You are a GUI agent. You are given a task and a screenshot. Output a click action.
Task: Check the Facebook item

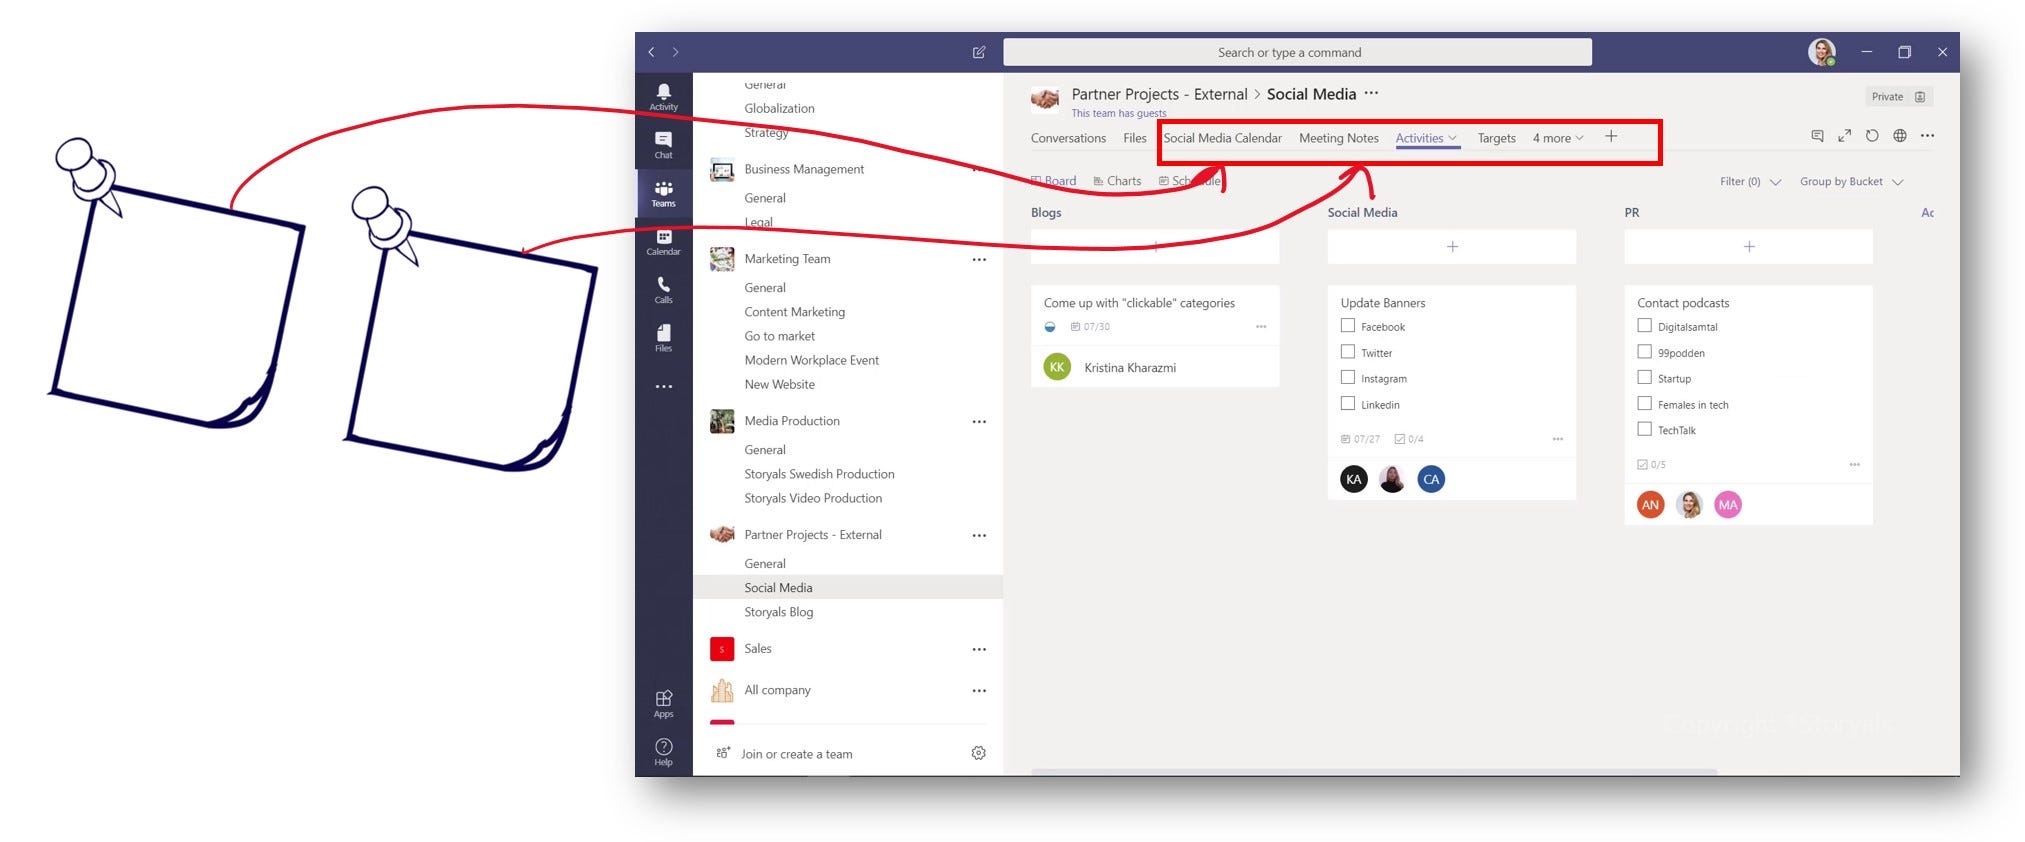[1348, 326]
